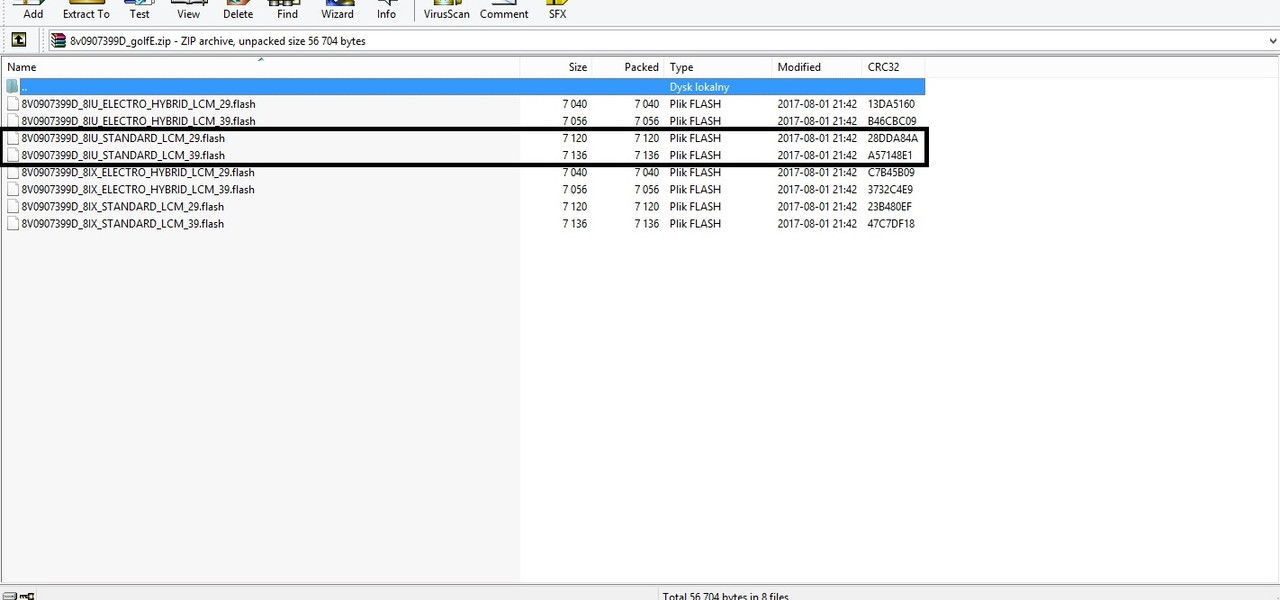Screen dimensions: 1280x600
Task: Click the WinRAR archive icon in the path bar
Action: point(59,41)
